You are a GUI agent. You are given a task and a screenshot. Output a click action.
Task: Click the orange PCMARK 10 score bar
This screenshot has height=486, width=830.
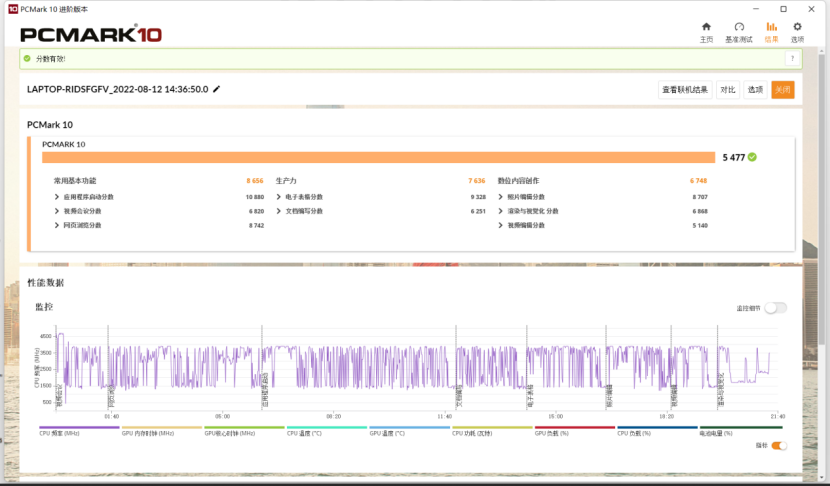tap(378, 157)
